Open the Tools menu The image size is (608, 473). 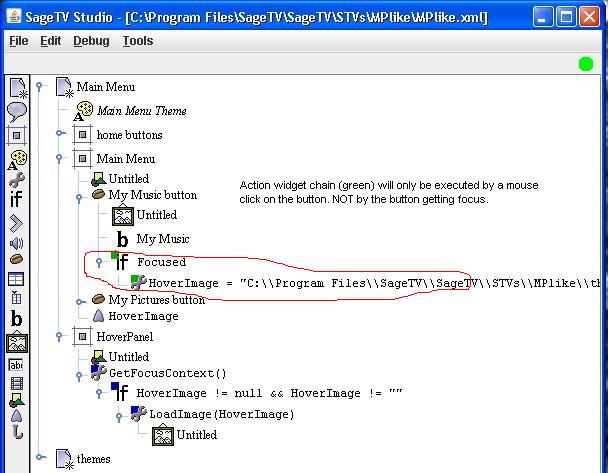[x=138, y=41]
